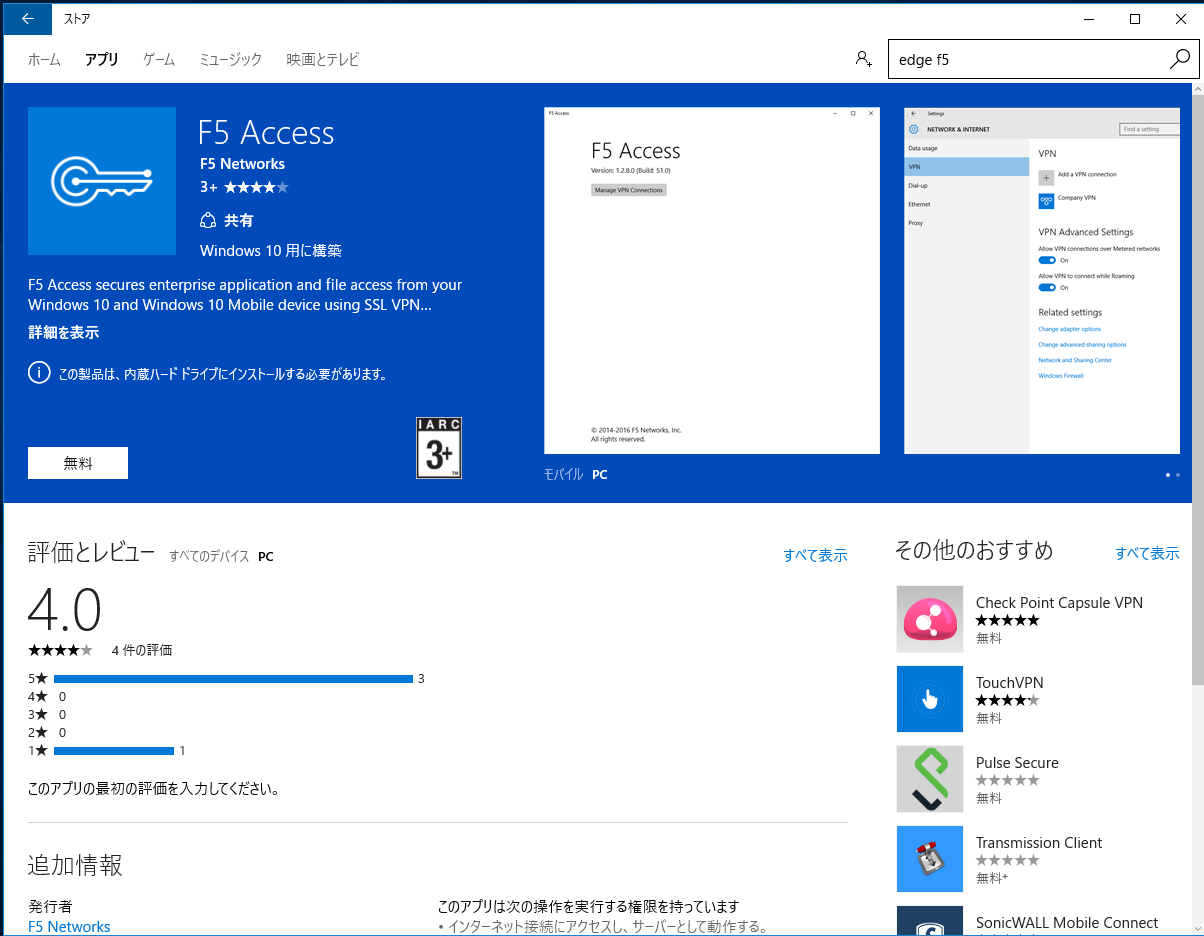
Task: Select モバイル screenshot filter
Action: (x=563, y=474)
